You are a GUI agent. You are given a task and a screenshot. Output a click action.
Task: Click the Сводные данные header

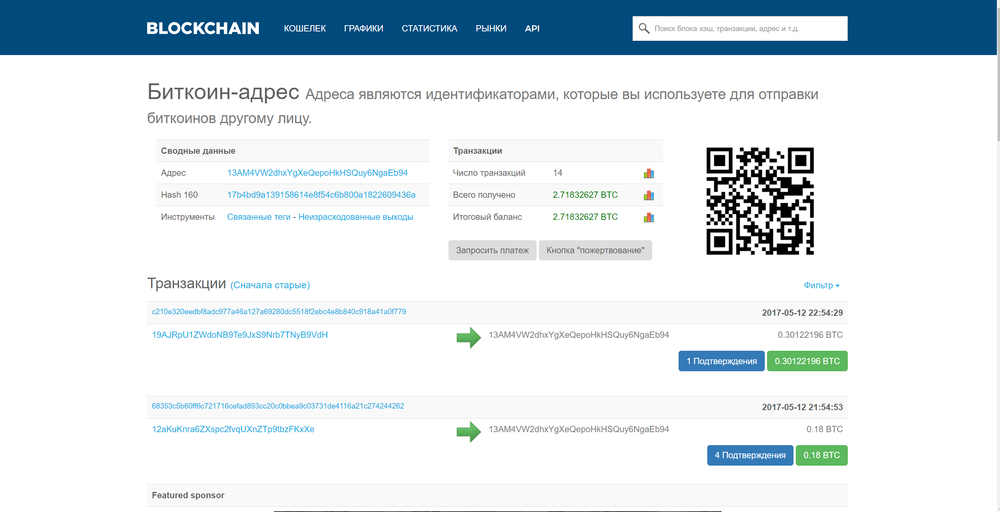click(x=198, y=151)
